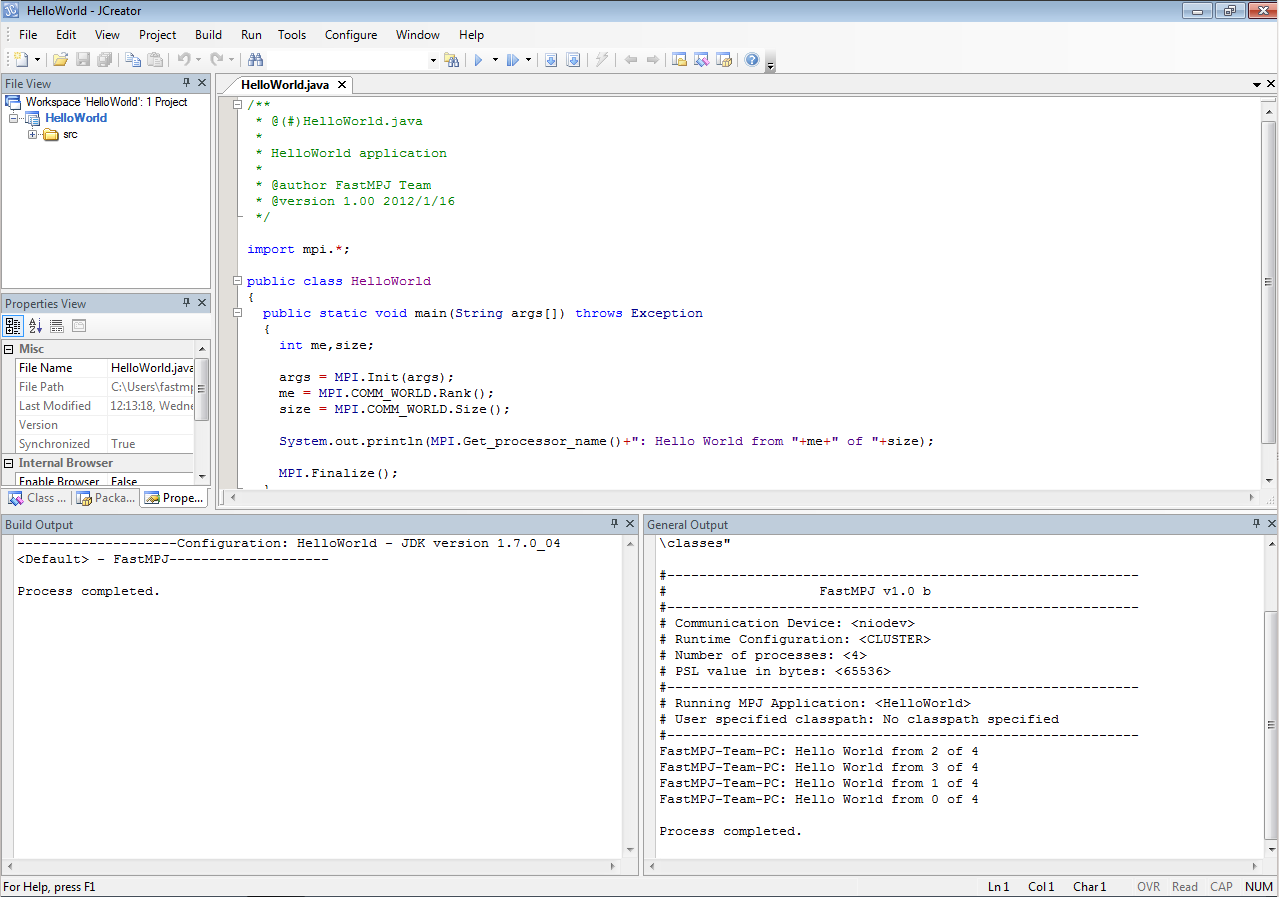Viewport: 1279px width, 897px height.
Task: Click the Undo arrow icon
Action: (184, 60)
